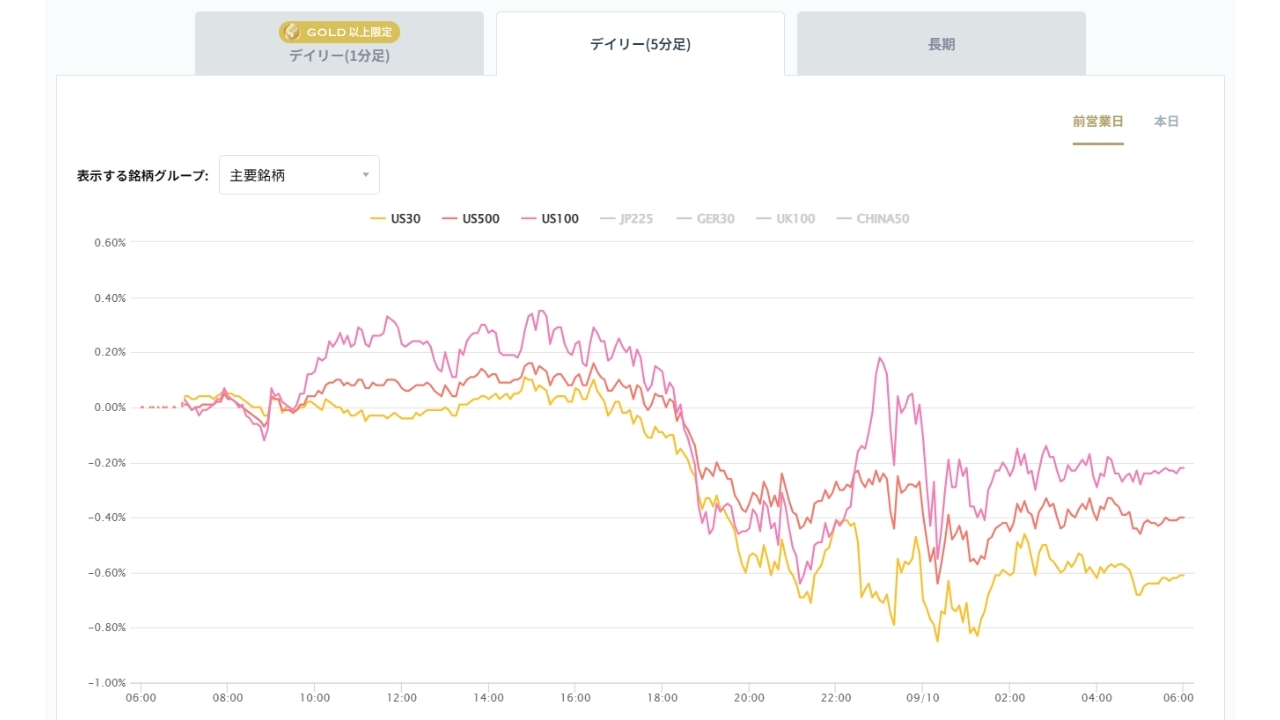This screenshot has height=720, width=1280.
Task: Hide the US500 series via legend
Action: coord(471,219)
